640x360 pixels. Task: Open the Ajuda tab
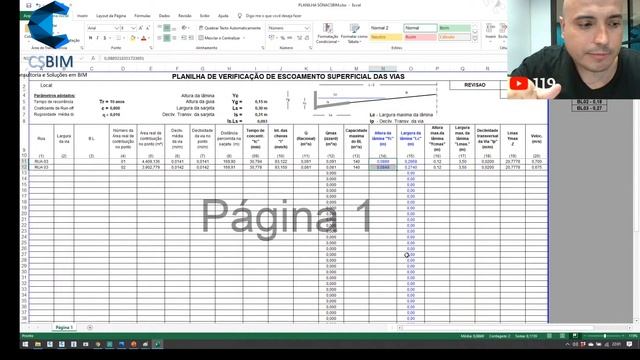click(x=223, y=16)
